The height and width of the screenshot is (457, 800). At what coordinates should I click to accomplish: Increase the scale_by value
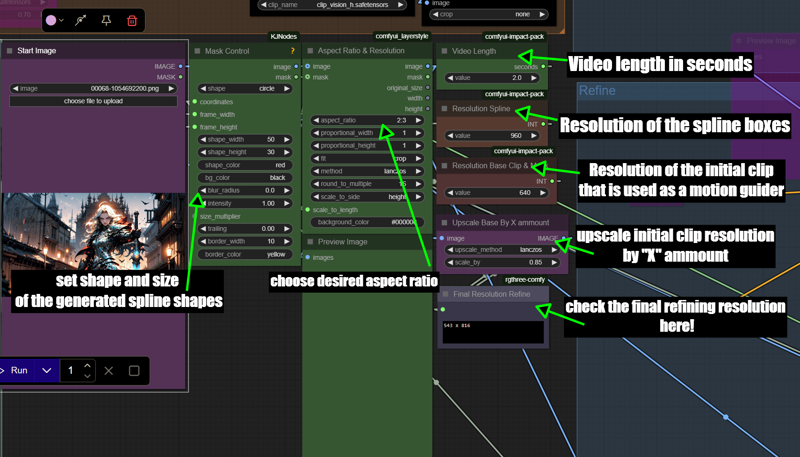click(554, 262)
